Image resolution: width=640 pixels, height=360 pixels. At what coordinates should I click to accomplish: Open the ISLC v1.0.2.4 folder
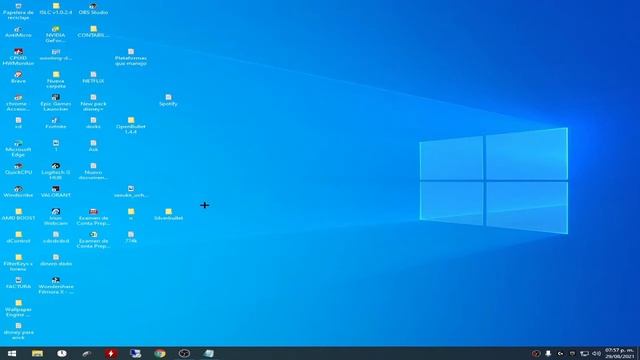coord(56,9)
